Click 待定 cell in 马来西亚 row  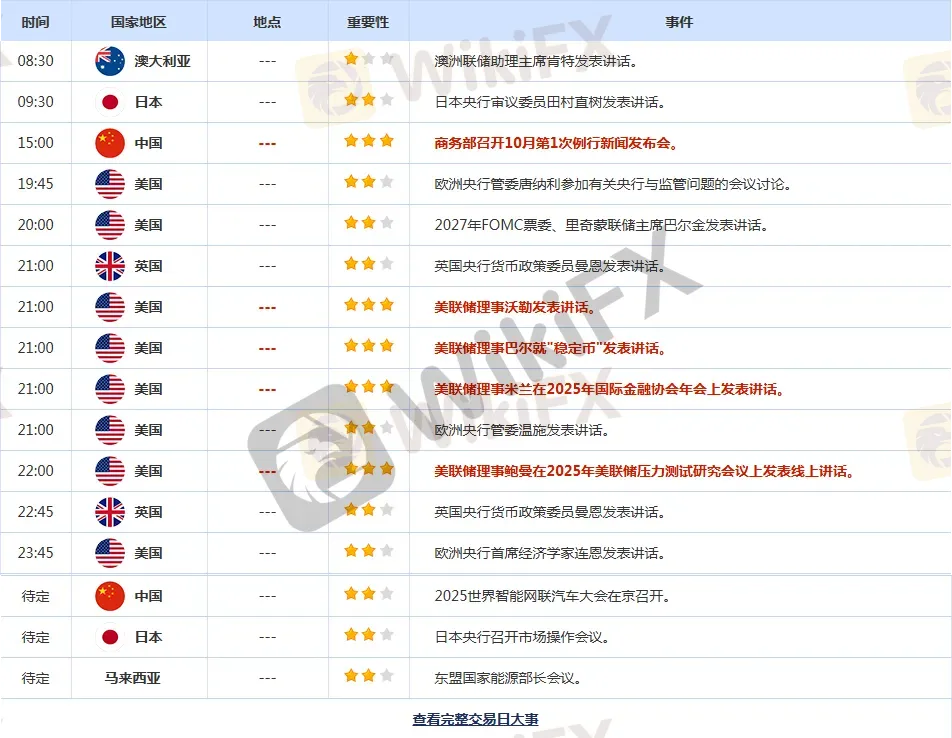pos(36,678)
